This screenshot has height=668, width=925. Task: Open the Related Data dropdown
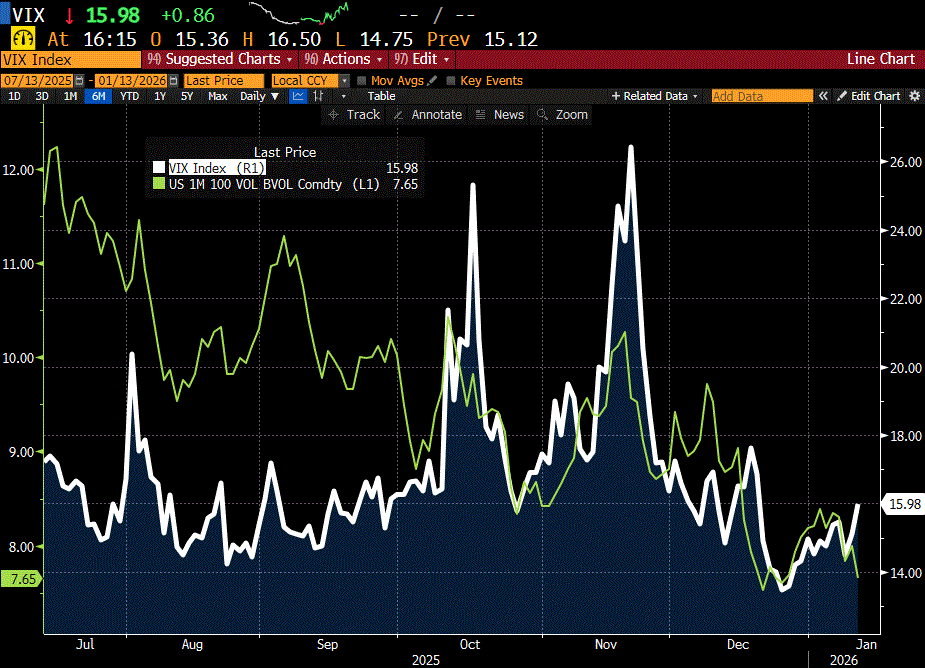[655, 96]
